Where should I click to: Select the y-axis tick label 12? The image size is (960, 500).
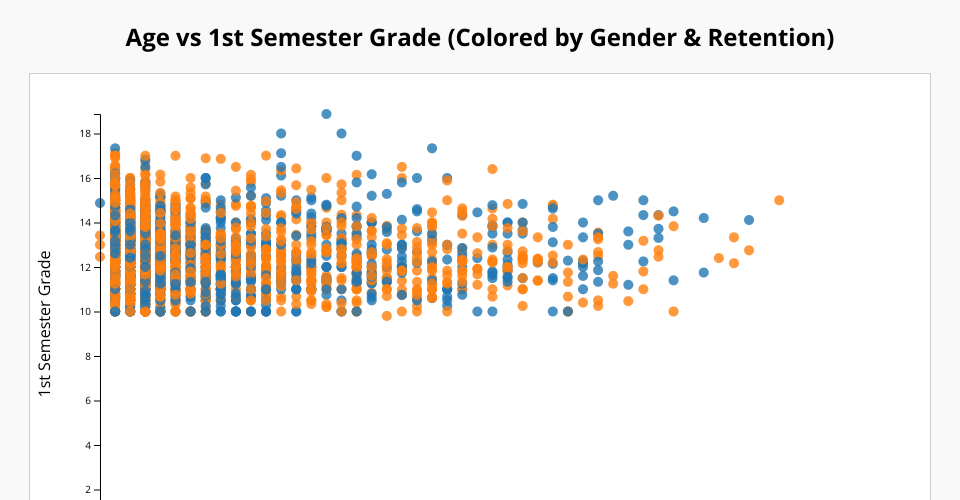click(x=86, y=267)
